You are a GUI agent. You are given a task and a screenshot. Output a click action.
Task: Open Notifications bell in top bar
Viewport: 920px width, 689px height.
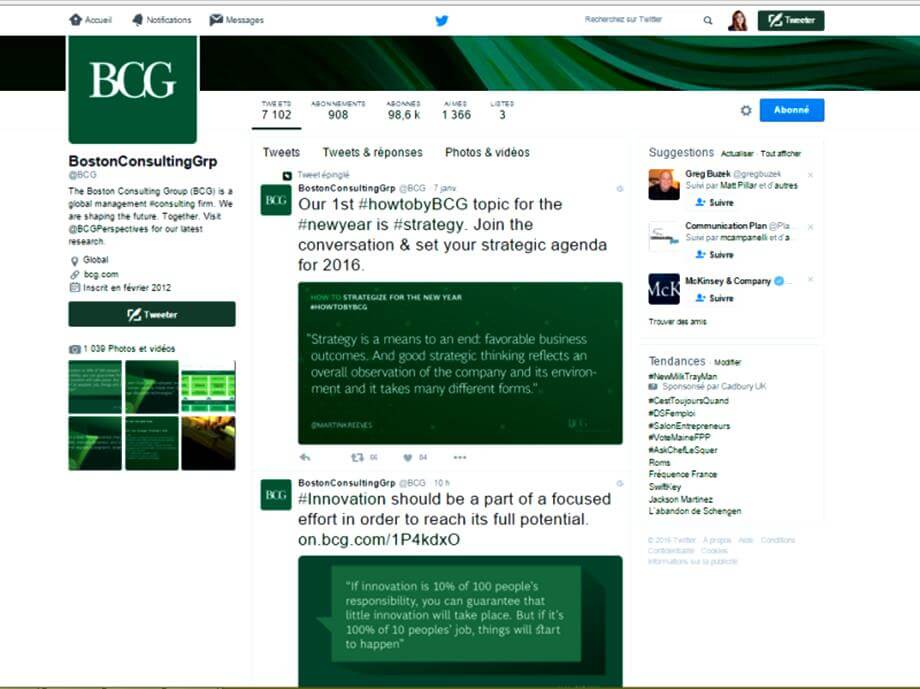tap(161, 20)
